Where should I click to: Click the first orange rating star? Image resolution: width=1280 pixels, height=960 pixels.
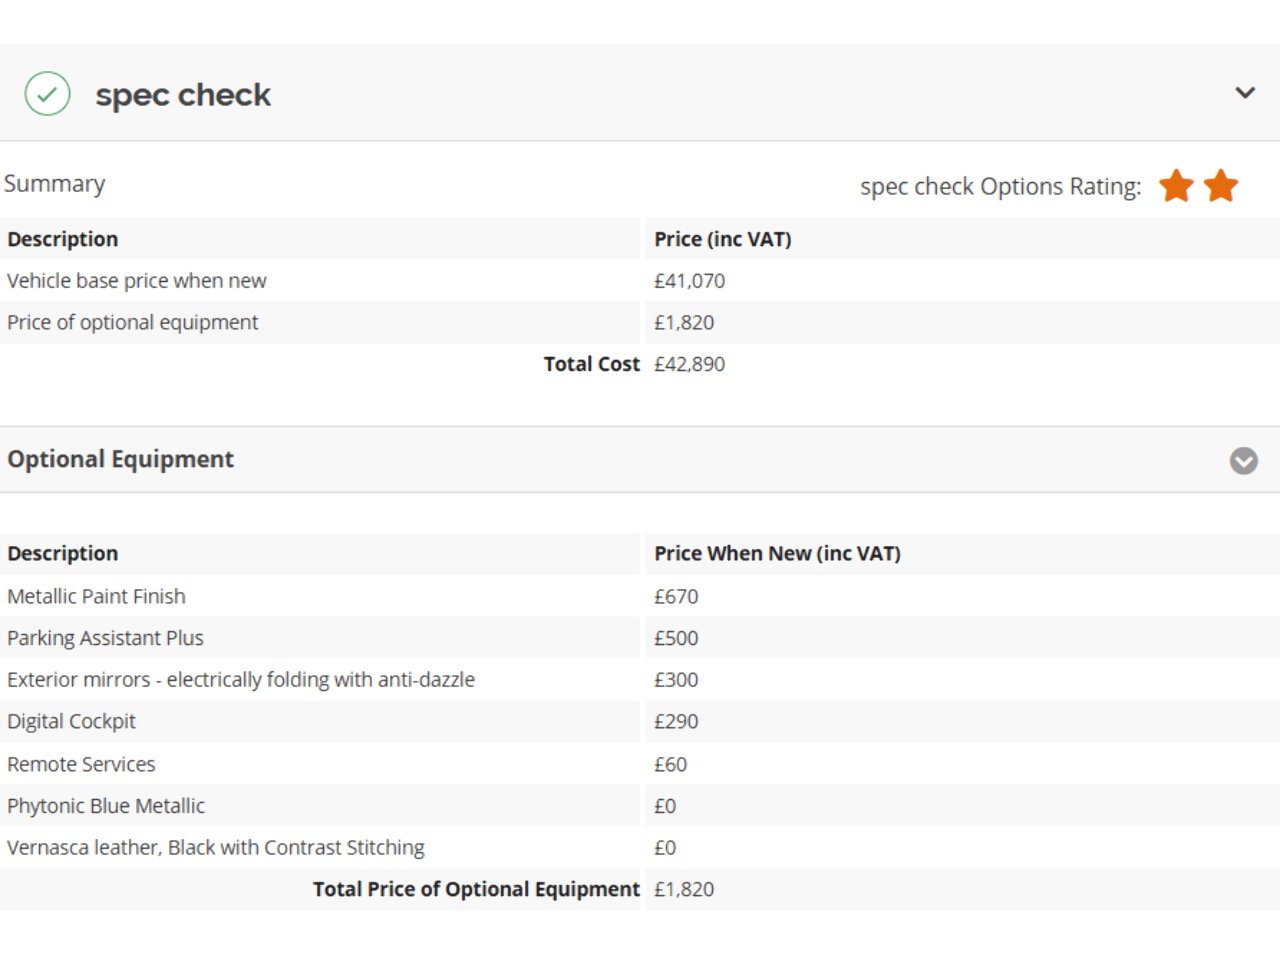coord(1176,185)
